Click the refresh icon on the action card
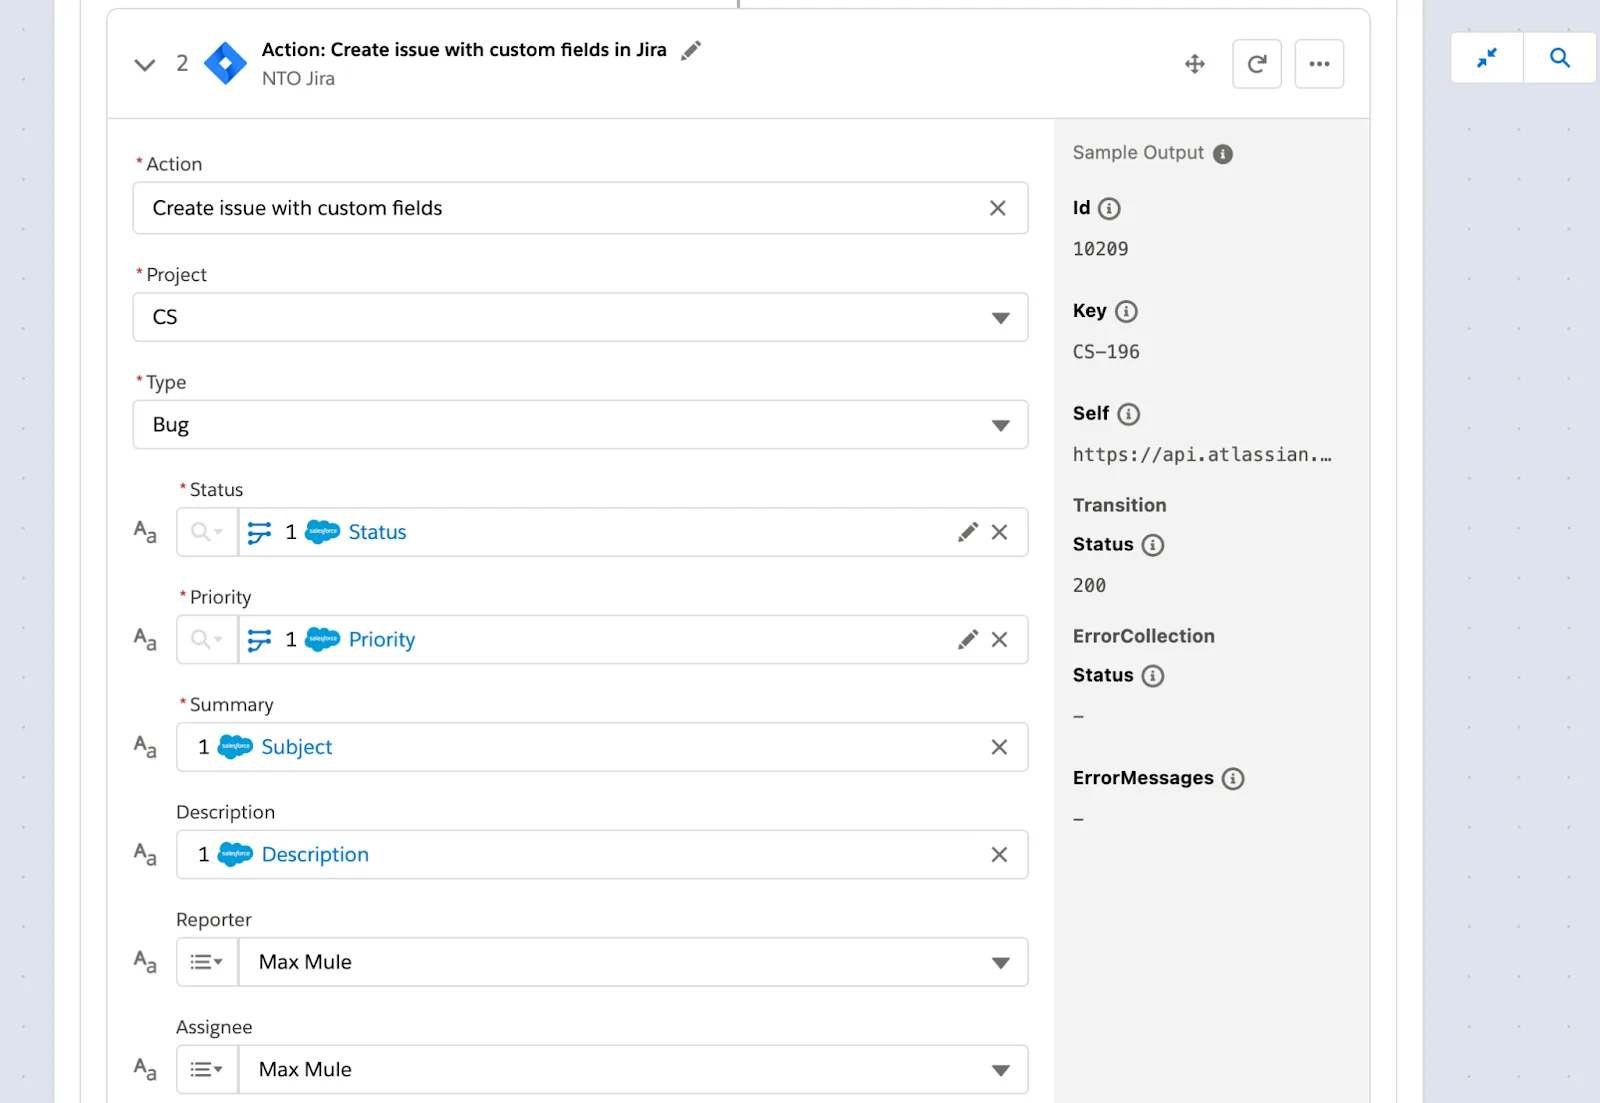 1256,63
